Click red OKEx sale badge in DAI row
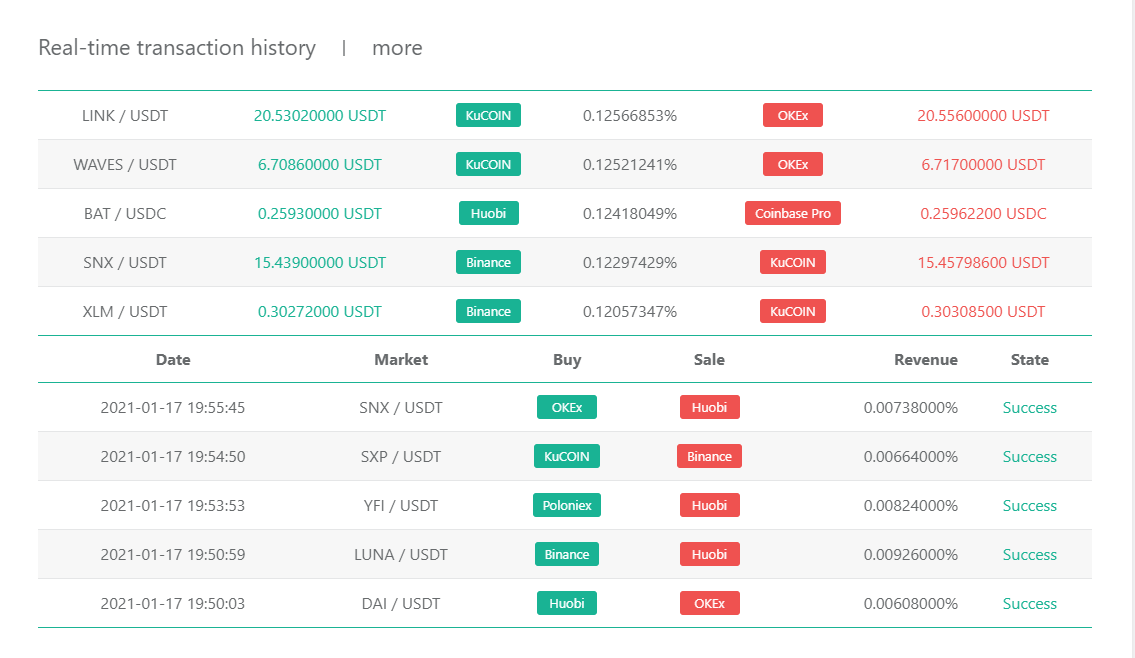1135x658 pixels. [x=709, y=603]
